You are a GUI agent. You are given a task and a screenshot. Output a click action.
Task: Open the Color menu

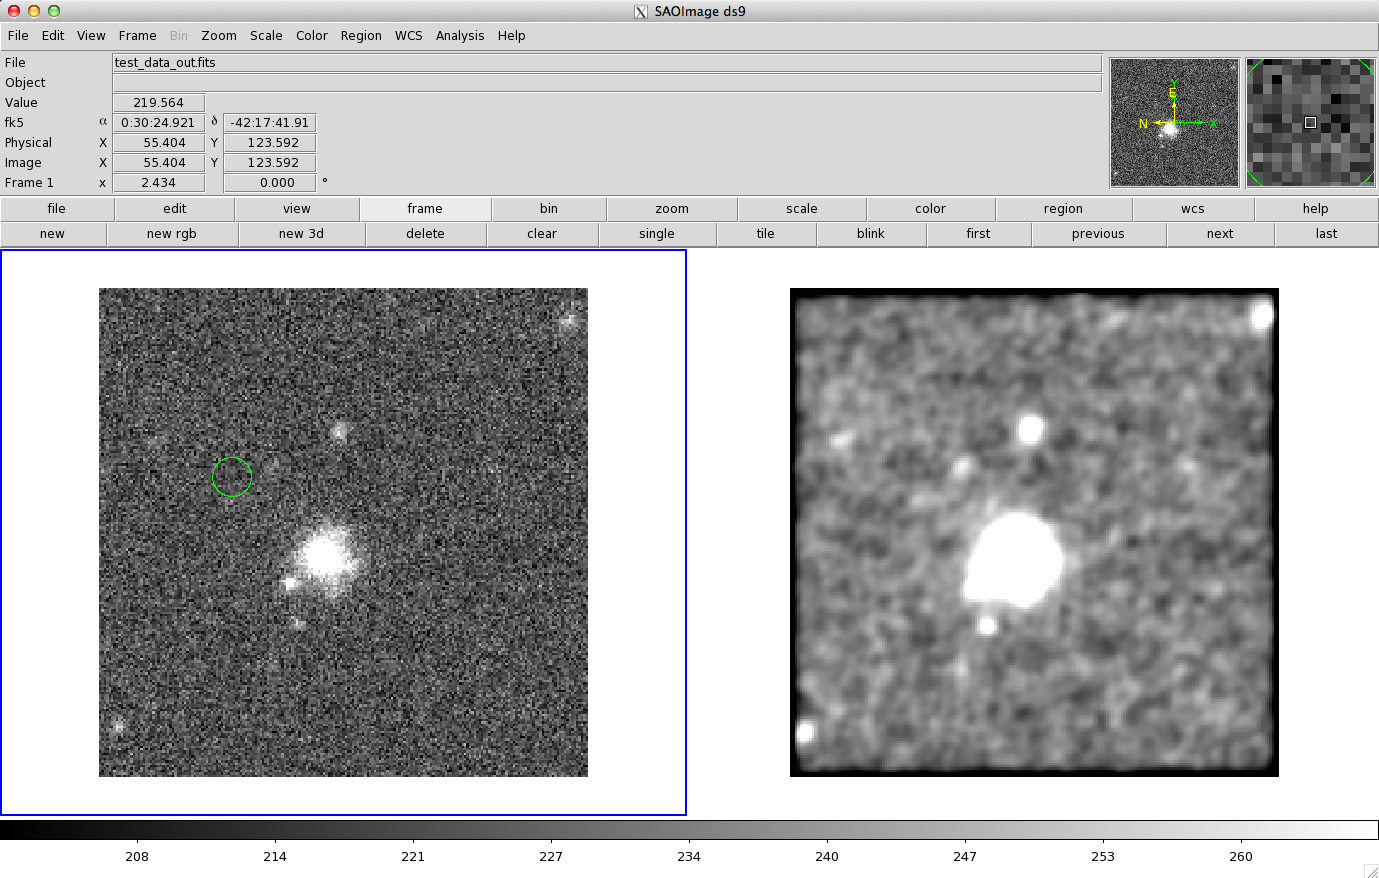312,35
